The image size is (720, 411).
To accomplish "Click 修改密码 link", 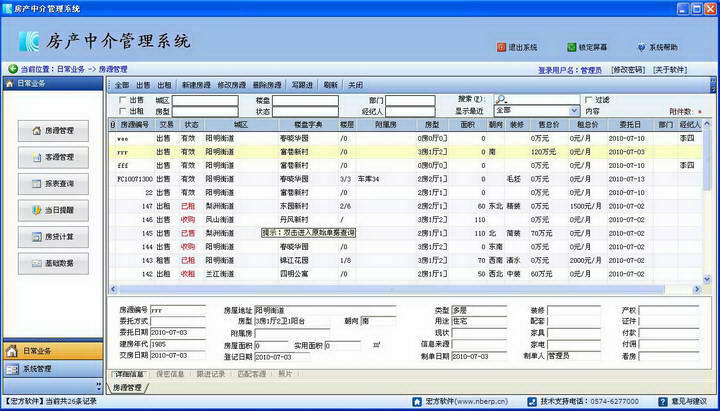I will (x=628, y=70).
